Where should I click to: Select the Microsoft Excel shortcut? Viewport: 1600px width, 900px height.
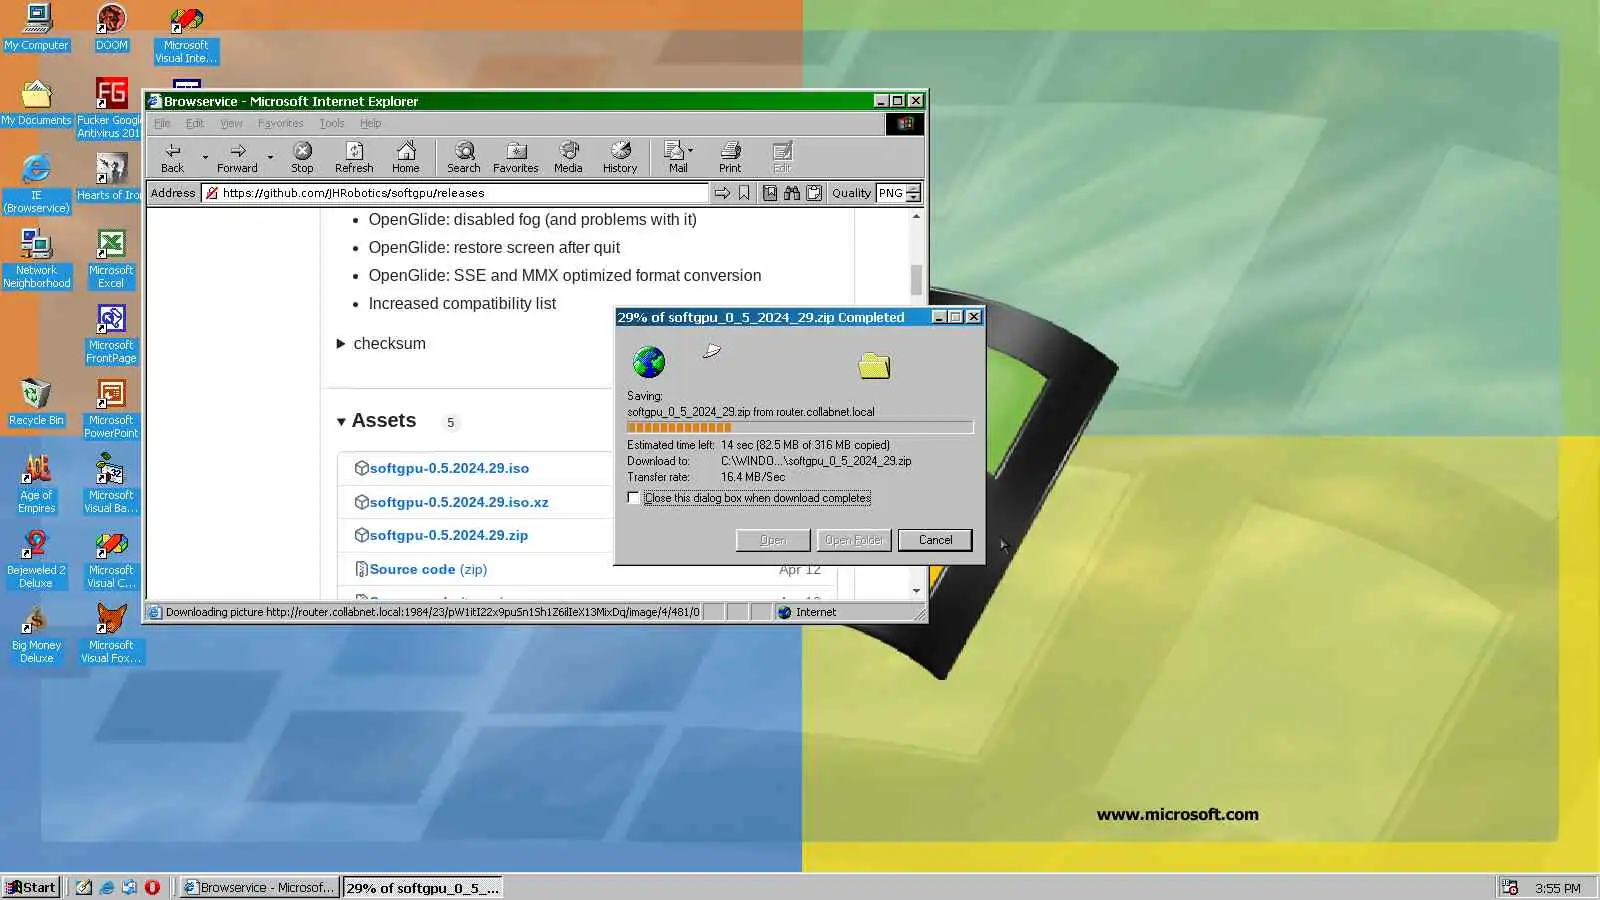[111, 259]
